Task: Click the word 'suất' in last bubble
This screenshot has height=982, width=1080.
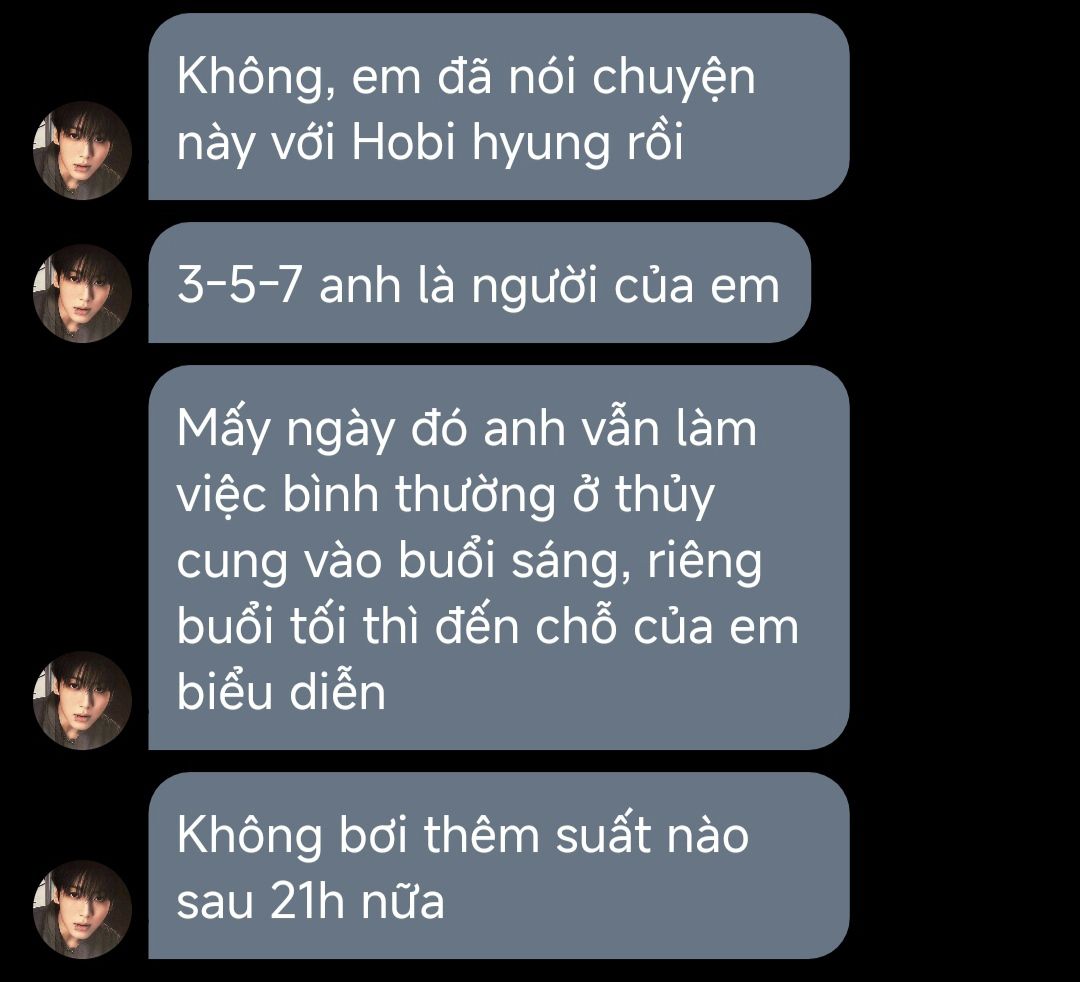Action: (x=603, y=834)
